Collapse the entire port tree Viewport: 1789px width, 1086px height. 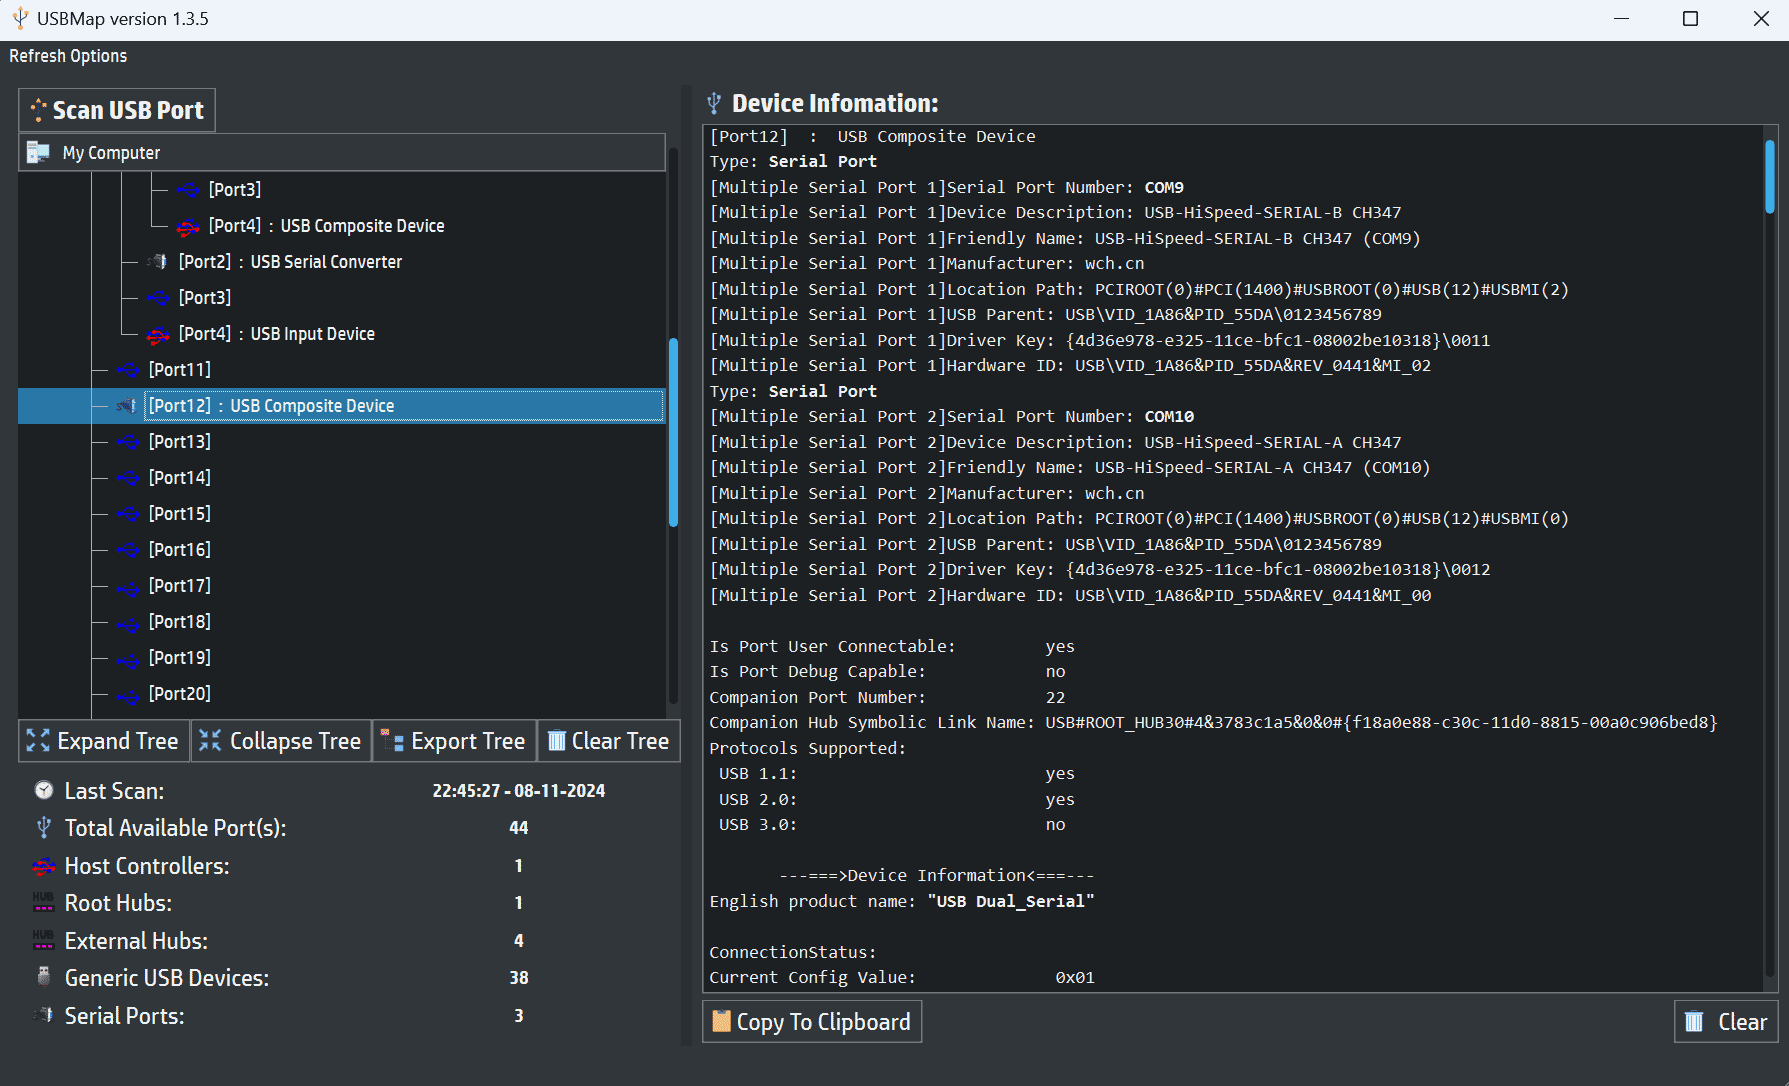pyautogui.click(x=280, y=741)
